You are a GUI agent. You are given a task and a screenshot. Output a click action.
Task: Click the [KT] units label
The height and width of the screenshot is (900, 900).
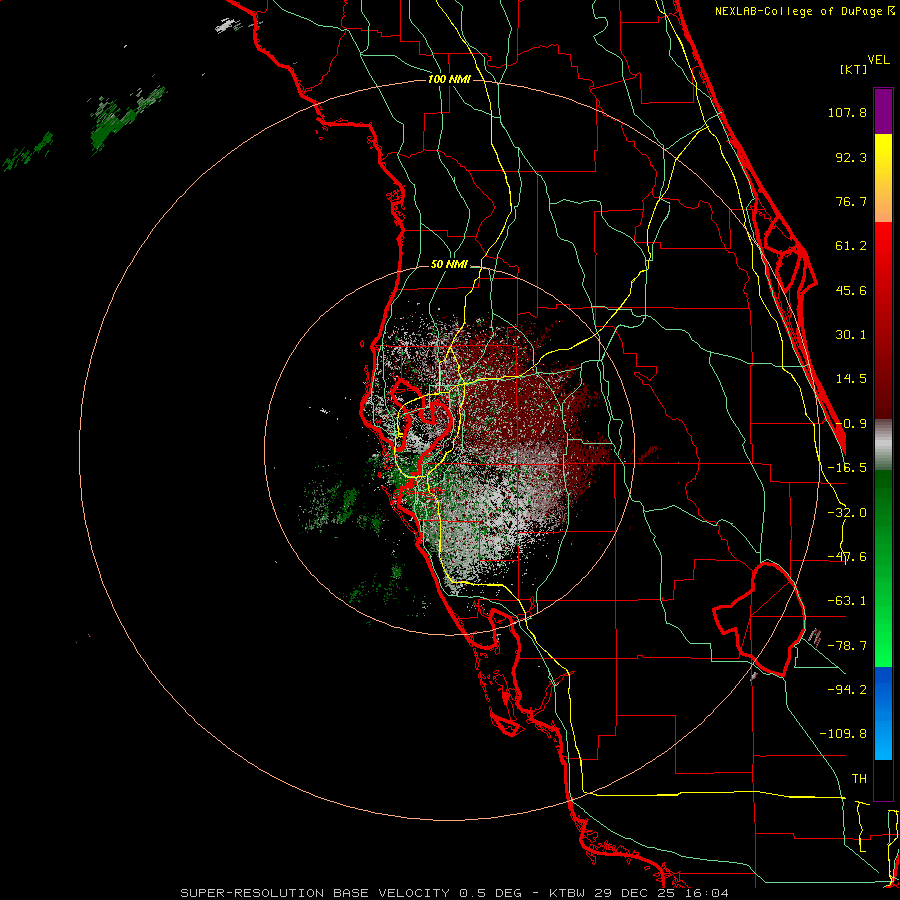click(853, 69)
